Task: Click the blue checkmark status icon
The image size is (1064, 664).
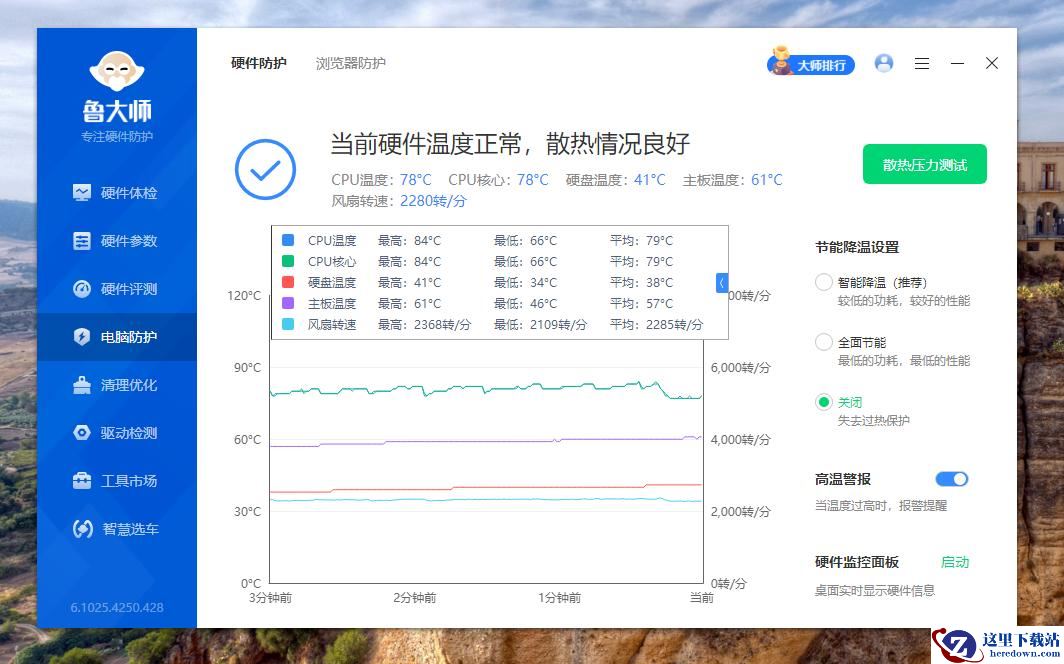Action: [x=265, y=170]
